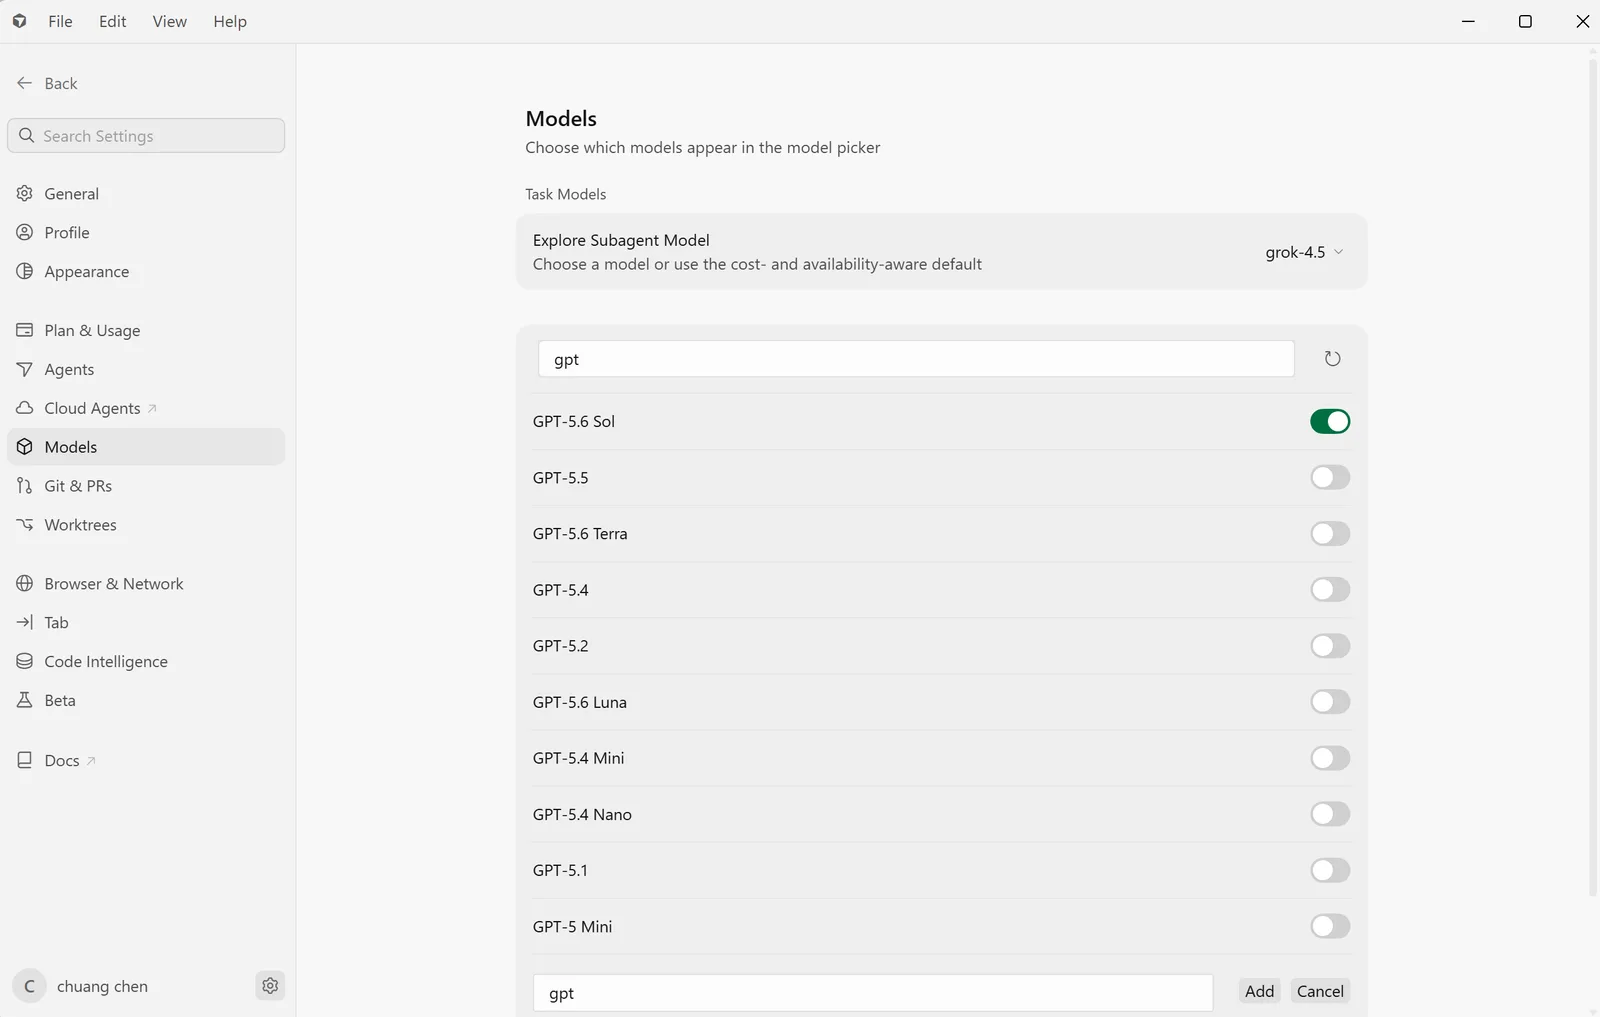
Task: Click the Add button
Action: pos(1259,991)
